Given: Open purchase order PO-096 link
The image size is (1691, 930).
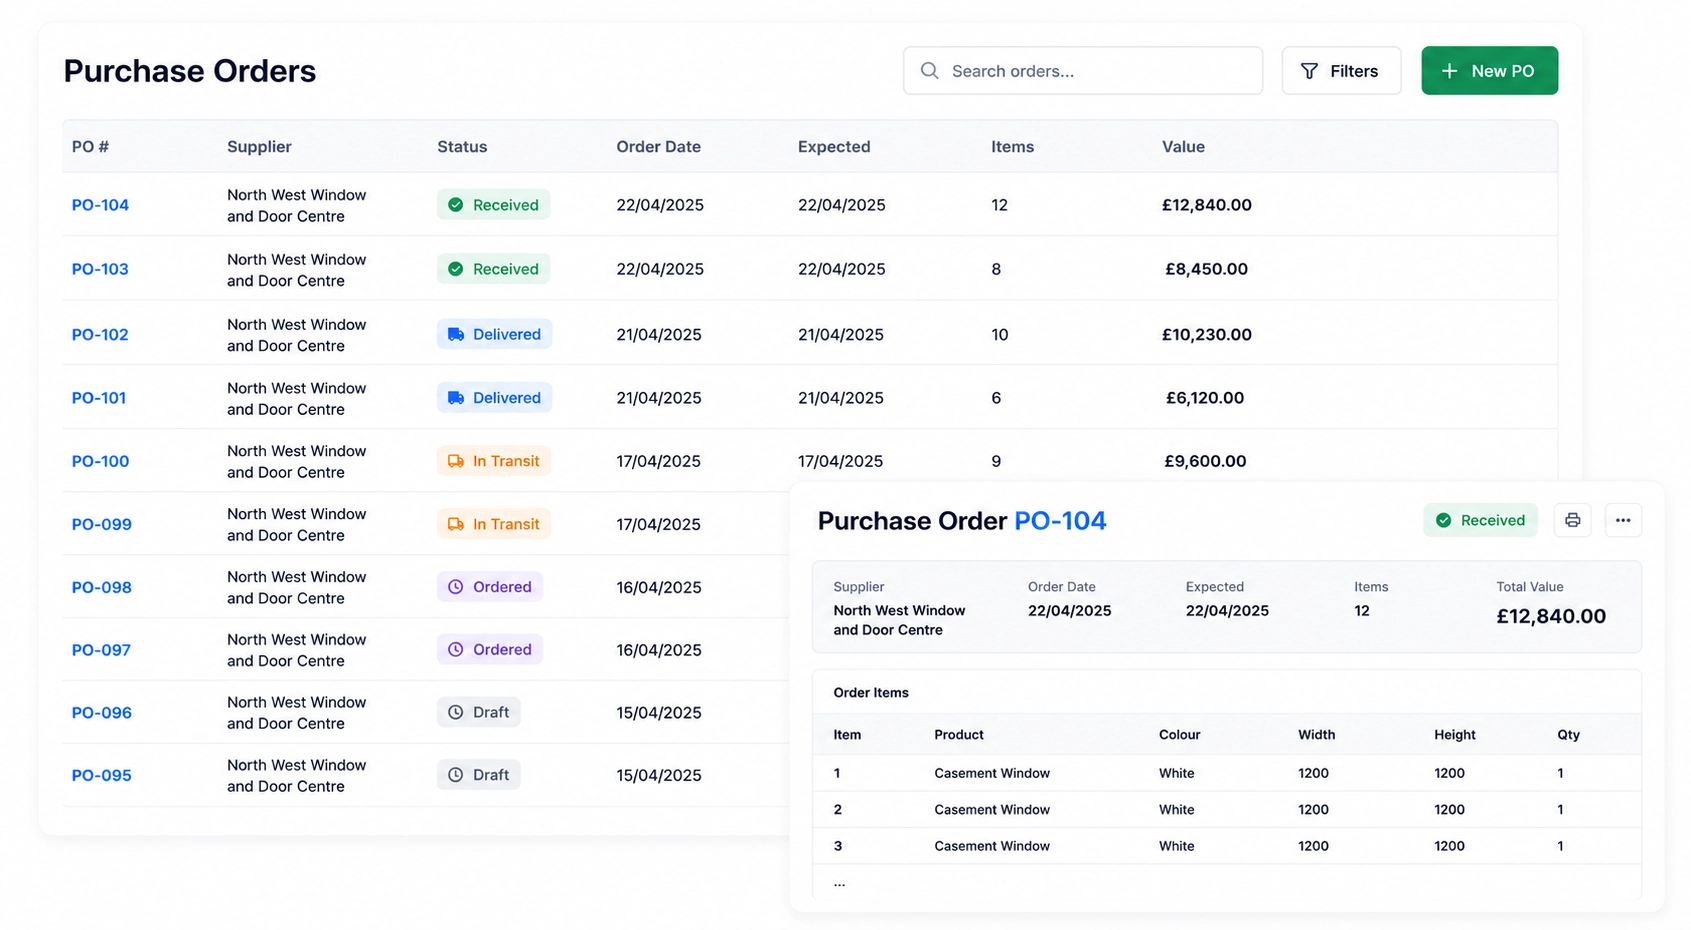Looking at the screenshot, I should 101,713.
